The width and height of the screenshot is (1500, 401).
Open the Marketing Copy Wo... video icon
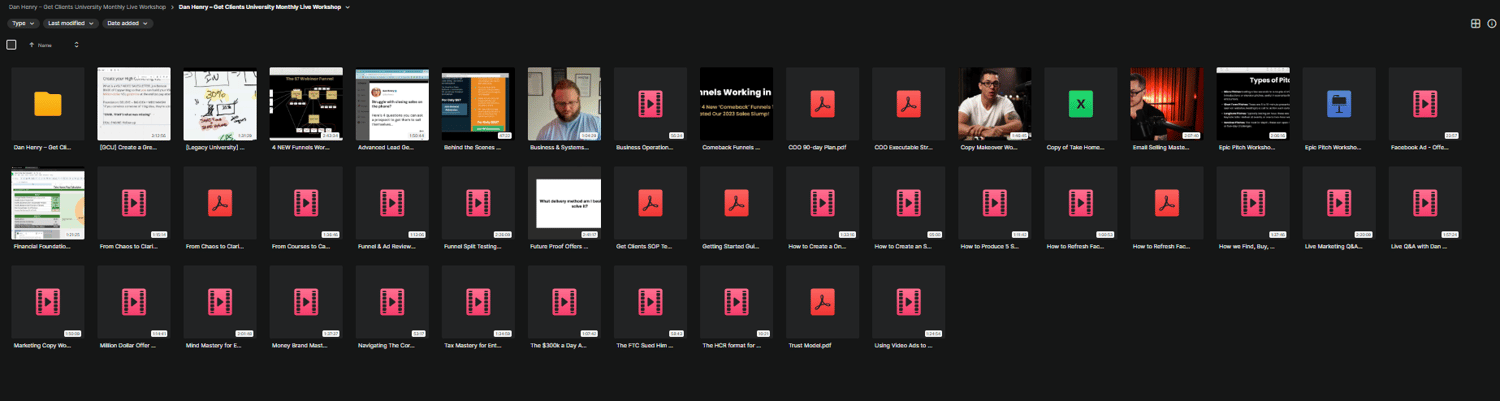(48, 301)
